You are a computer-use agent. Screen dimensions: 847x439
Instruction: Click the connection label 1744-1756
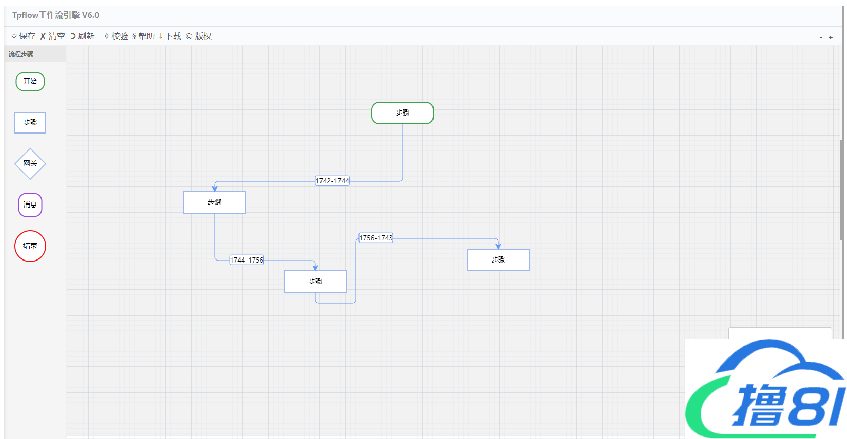tap(247, 260)
